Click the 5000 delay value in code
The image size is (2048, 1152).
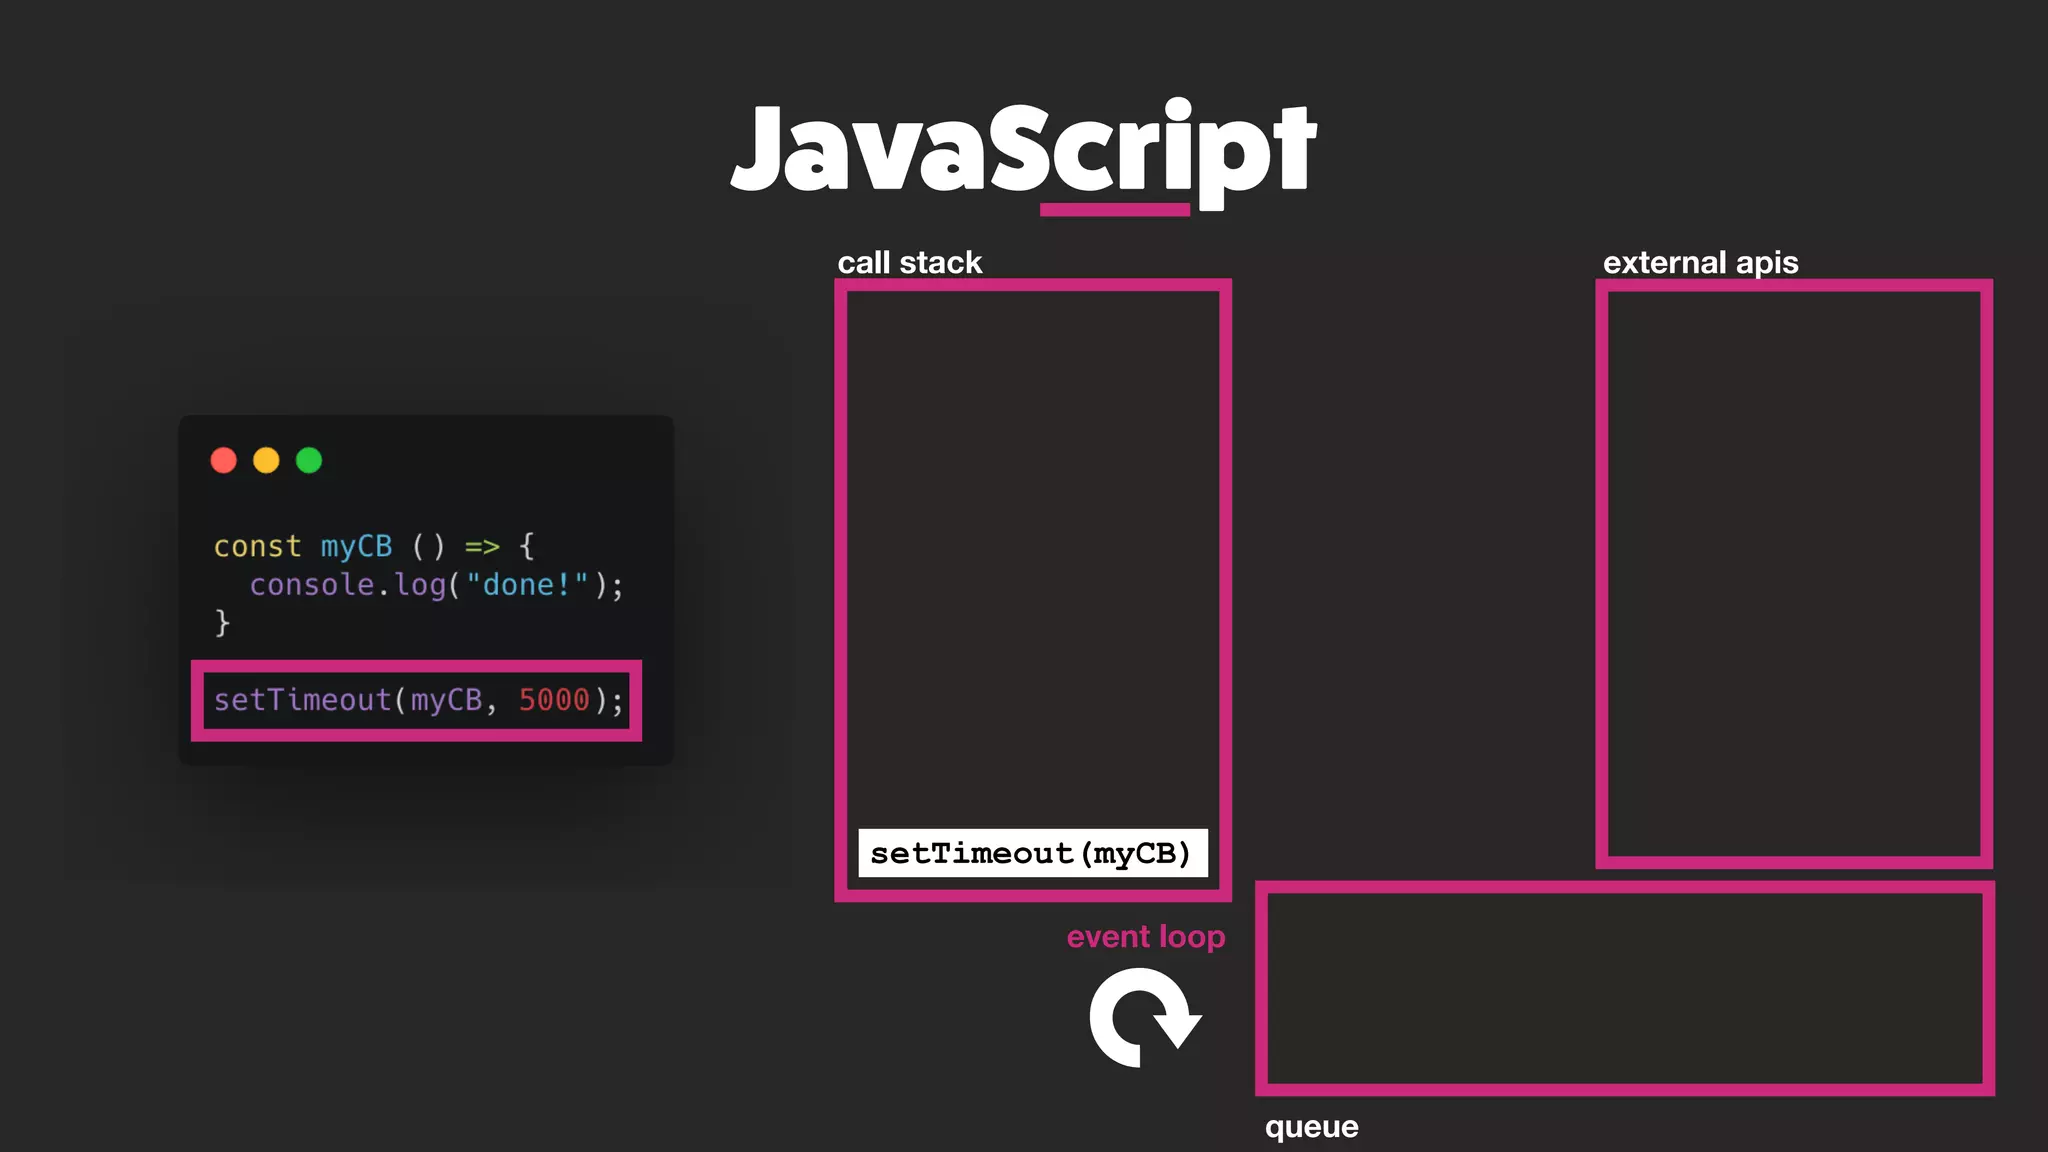tap(554, 700)
